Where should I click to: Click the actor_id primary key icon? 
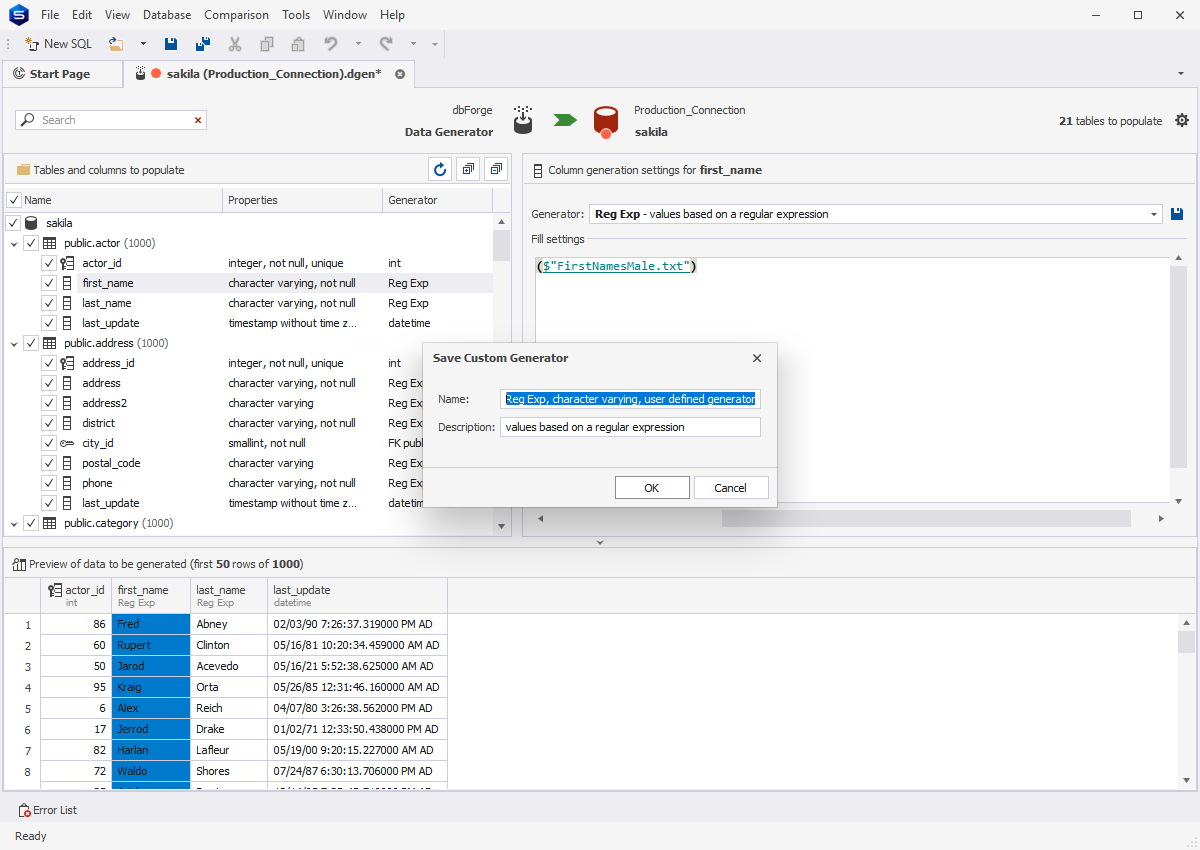click(x=67, y=263)
